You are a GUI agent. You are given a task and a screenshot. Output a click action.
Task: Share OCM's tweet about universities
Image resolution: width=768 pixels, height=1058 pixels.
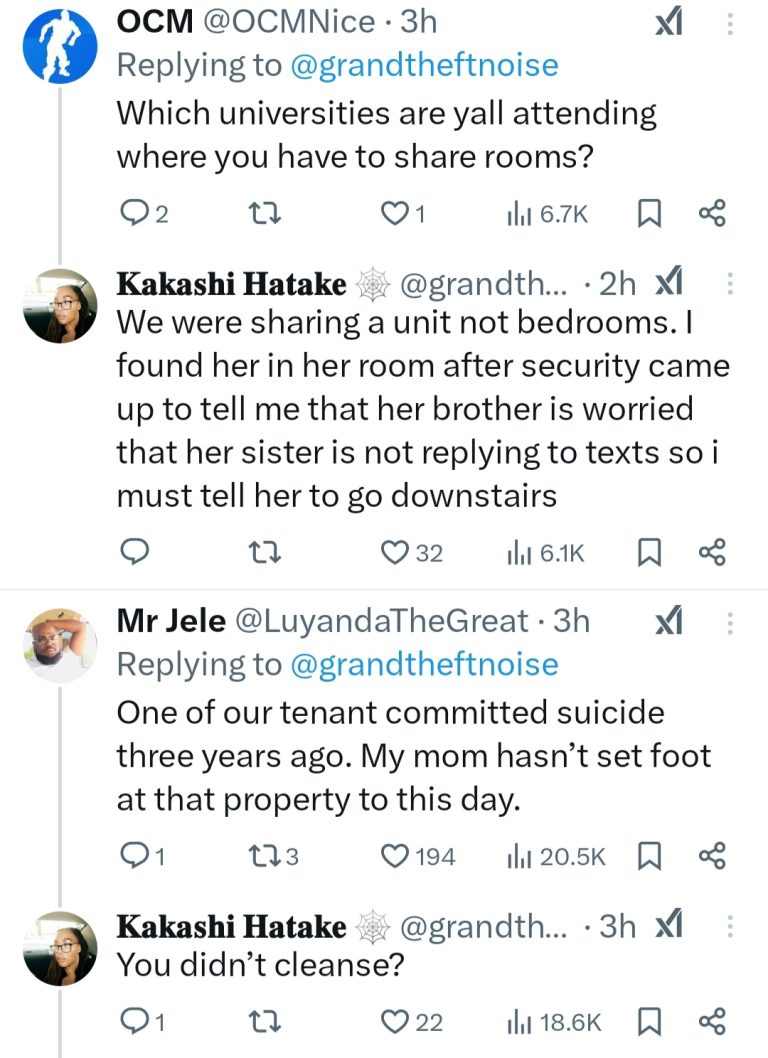click(x=711, y=213)
